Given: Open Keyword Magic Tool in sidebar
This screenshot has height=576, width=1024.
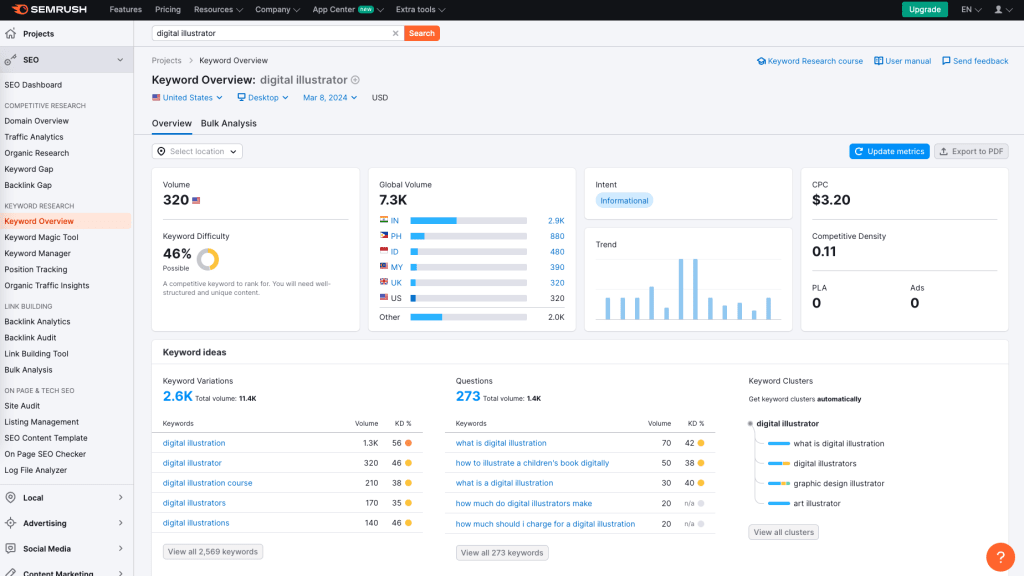Looking at the screenshot, I should coord(41,237).
